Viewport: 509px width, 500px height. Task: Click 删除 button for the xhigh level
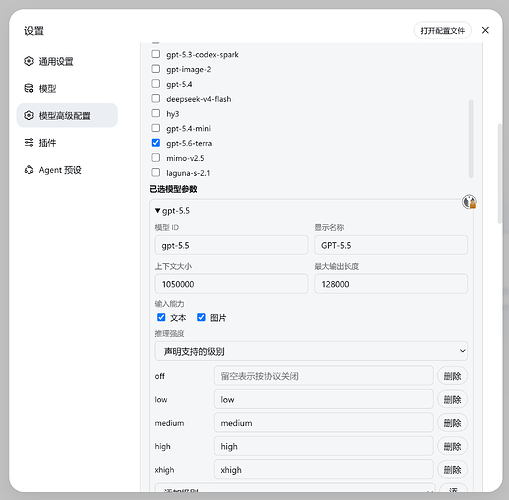click(452, 470)
